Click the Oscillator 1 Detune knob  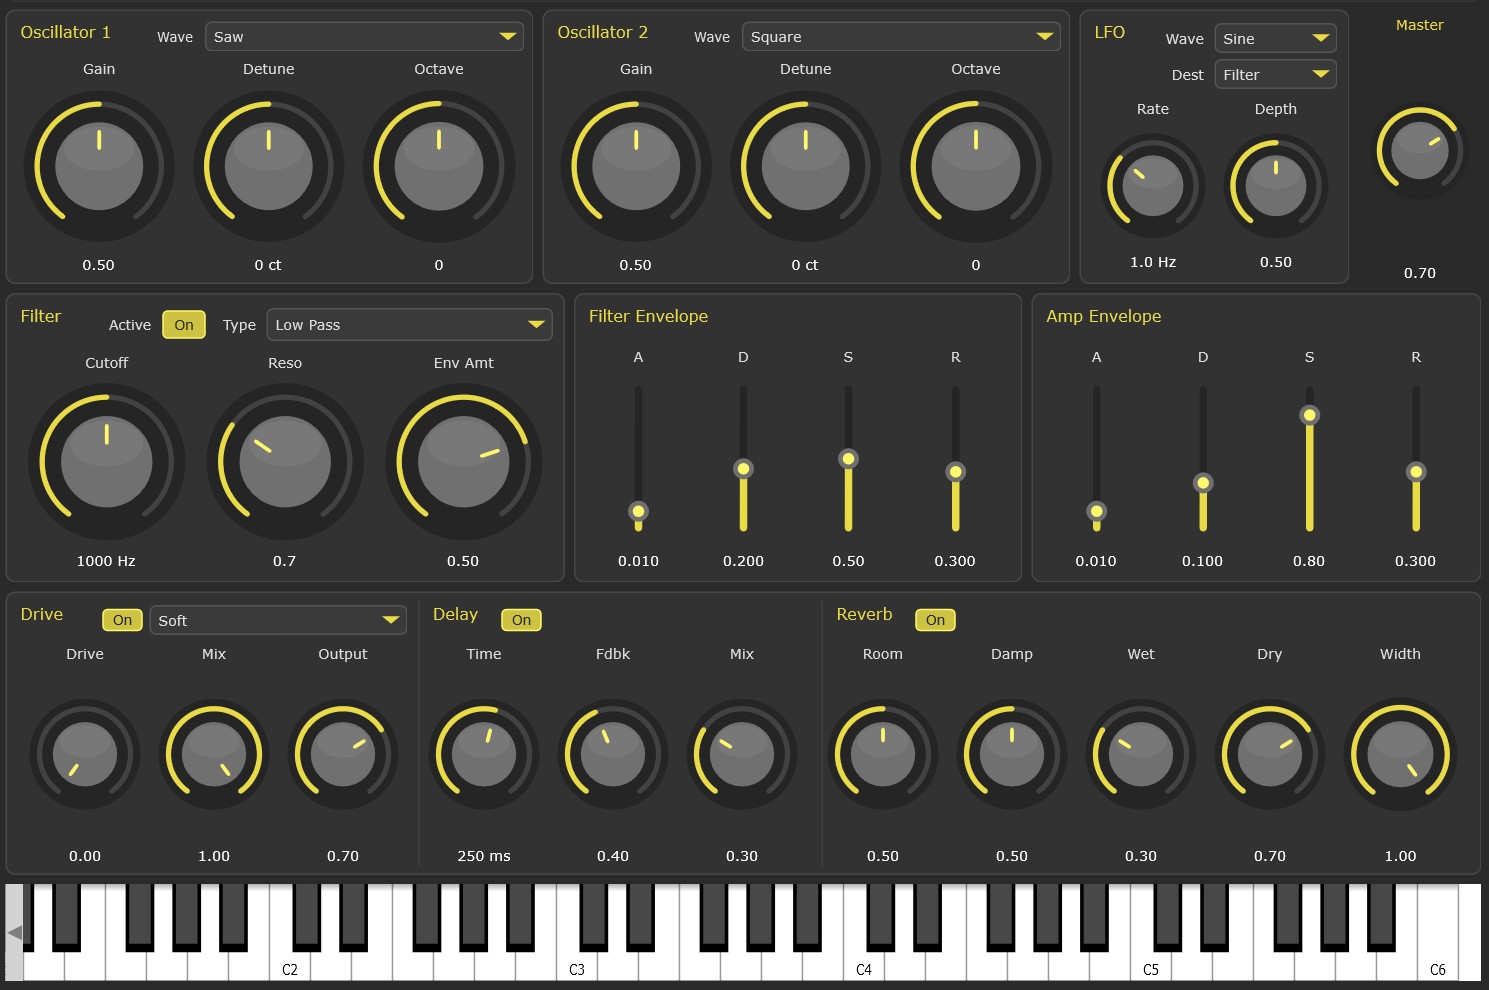pyautogui.click(x=268, y=167)
